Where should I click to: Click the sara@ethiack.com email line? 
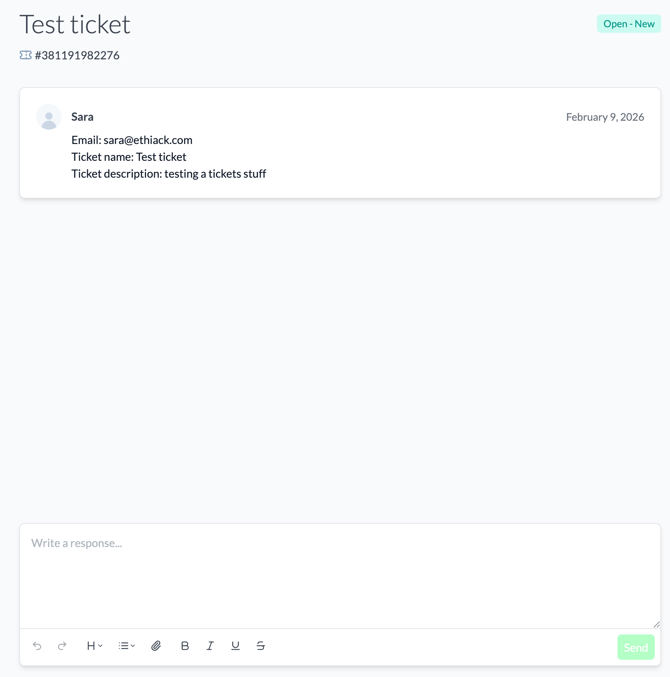click(x=131, y=140)
